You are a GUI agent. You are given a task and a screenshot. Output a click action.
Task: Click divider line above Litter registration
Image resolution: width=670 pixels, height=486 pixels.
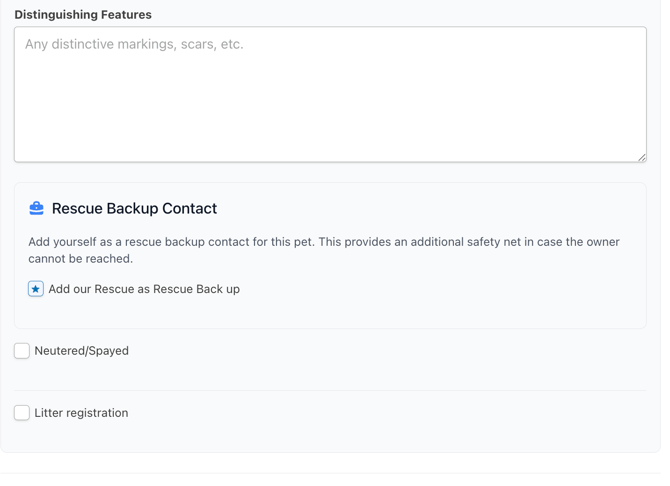330,390
